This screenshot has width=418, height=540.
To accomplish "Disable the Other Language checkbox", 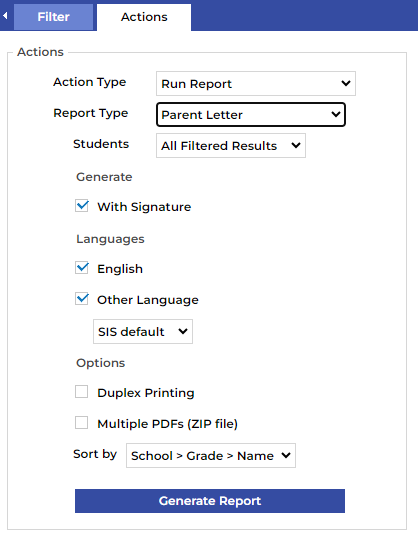I will pyautogui.click(x=82, y=299).
